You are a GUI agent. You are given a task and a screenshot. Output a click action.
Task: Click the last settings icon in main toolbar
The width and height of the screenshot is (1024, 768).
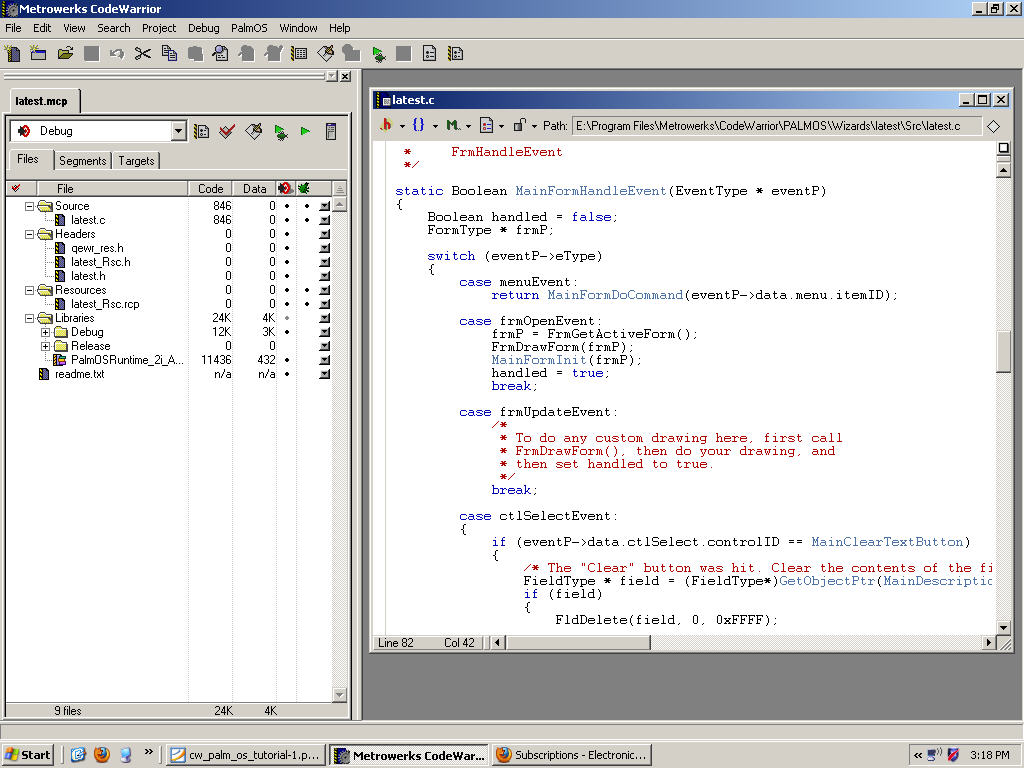(456, 54)
